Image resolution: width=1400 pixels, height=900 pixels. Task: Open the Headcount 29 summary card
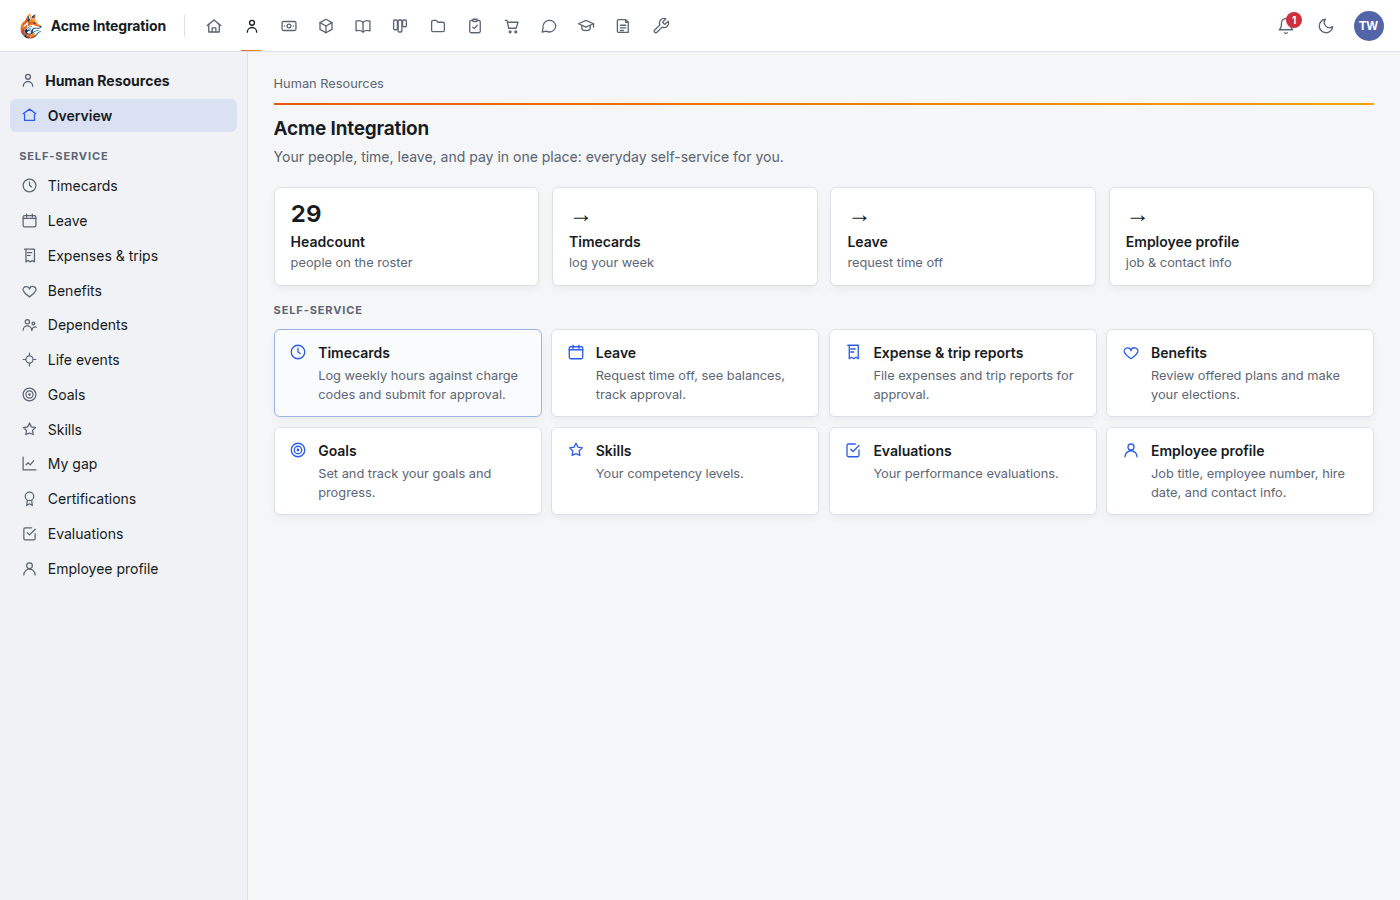(x=406, y=236)
